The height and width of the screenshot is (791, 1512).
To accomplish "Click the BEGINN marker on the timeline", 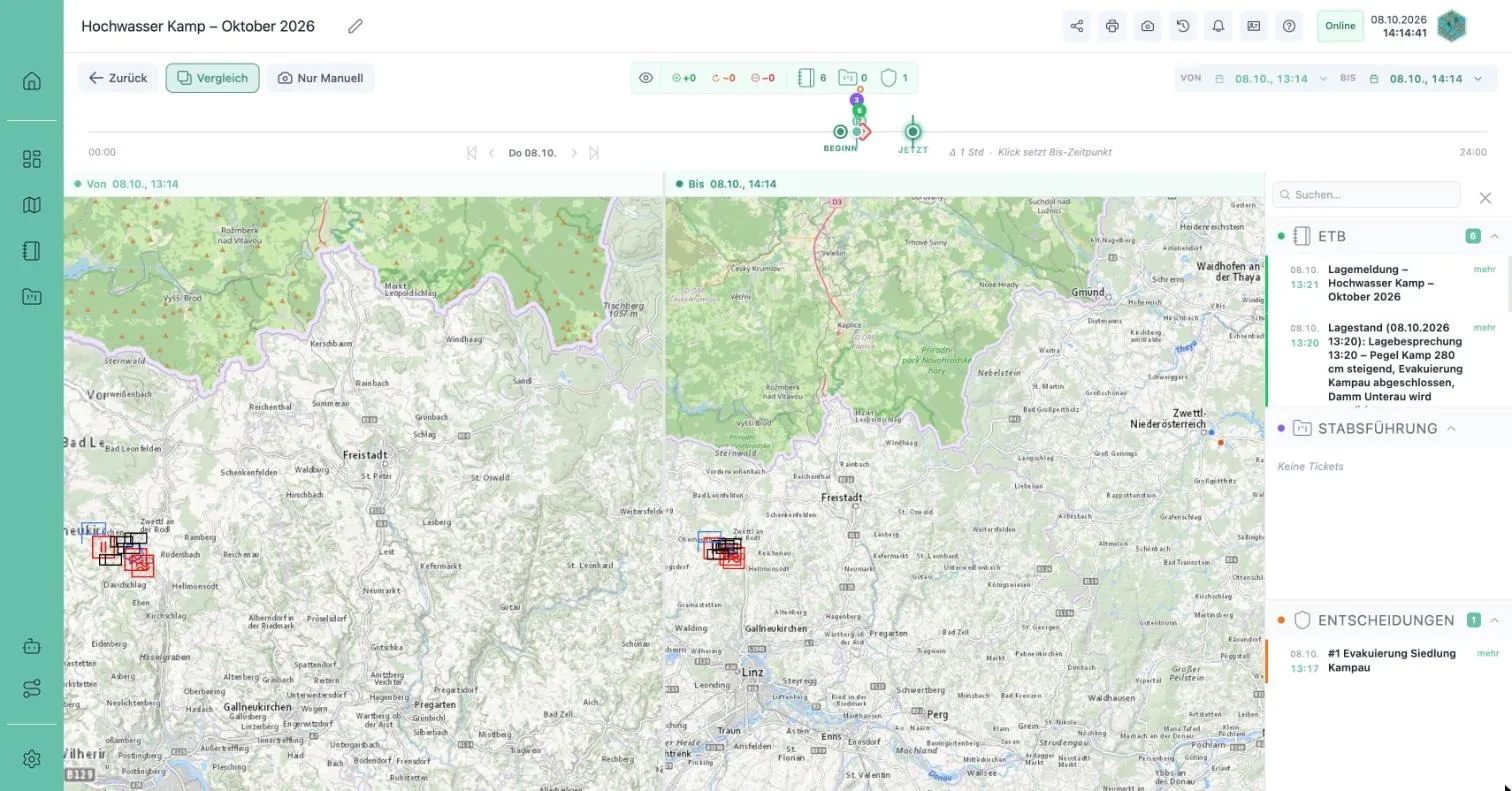I will pos(840,132).
